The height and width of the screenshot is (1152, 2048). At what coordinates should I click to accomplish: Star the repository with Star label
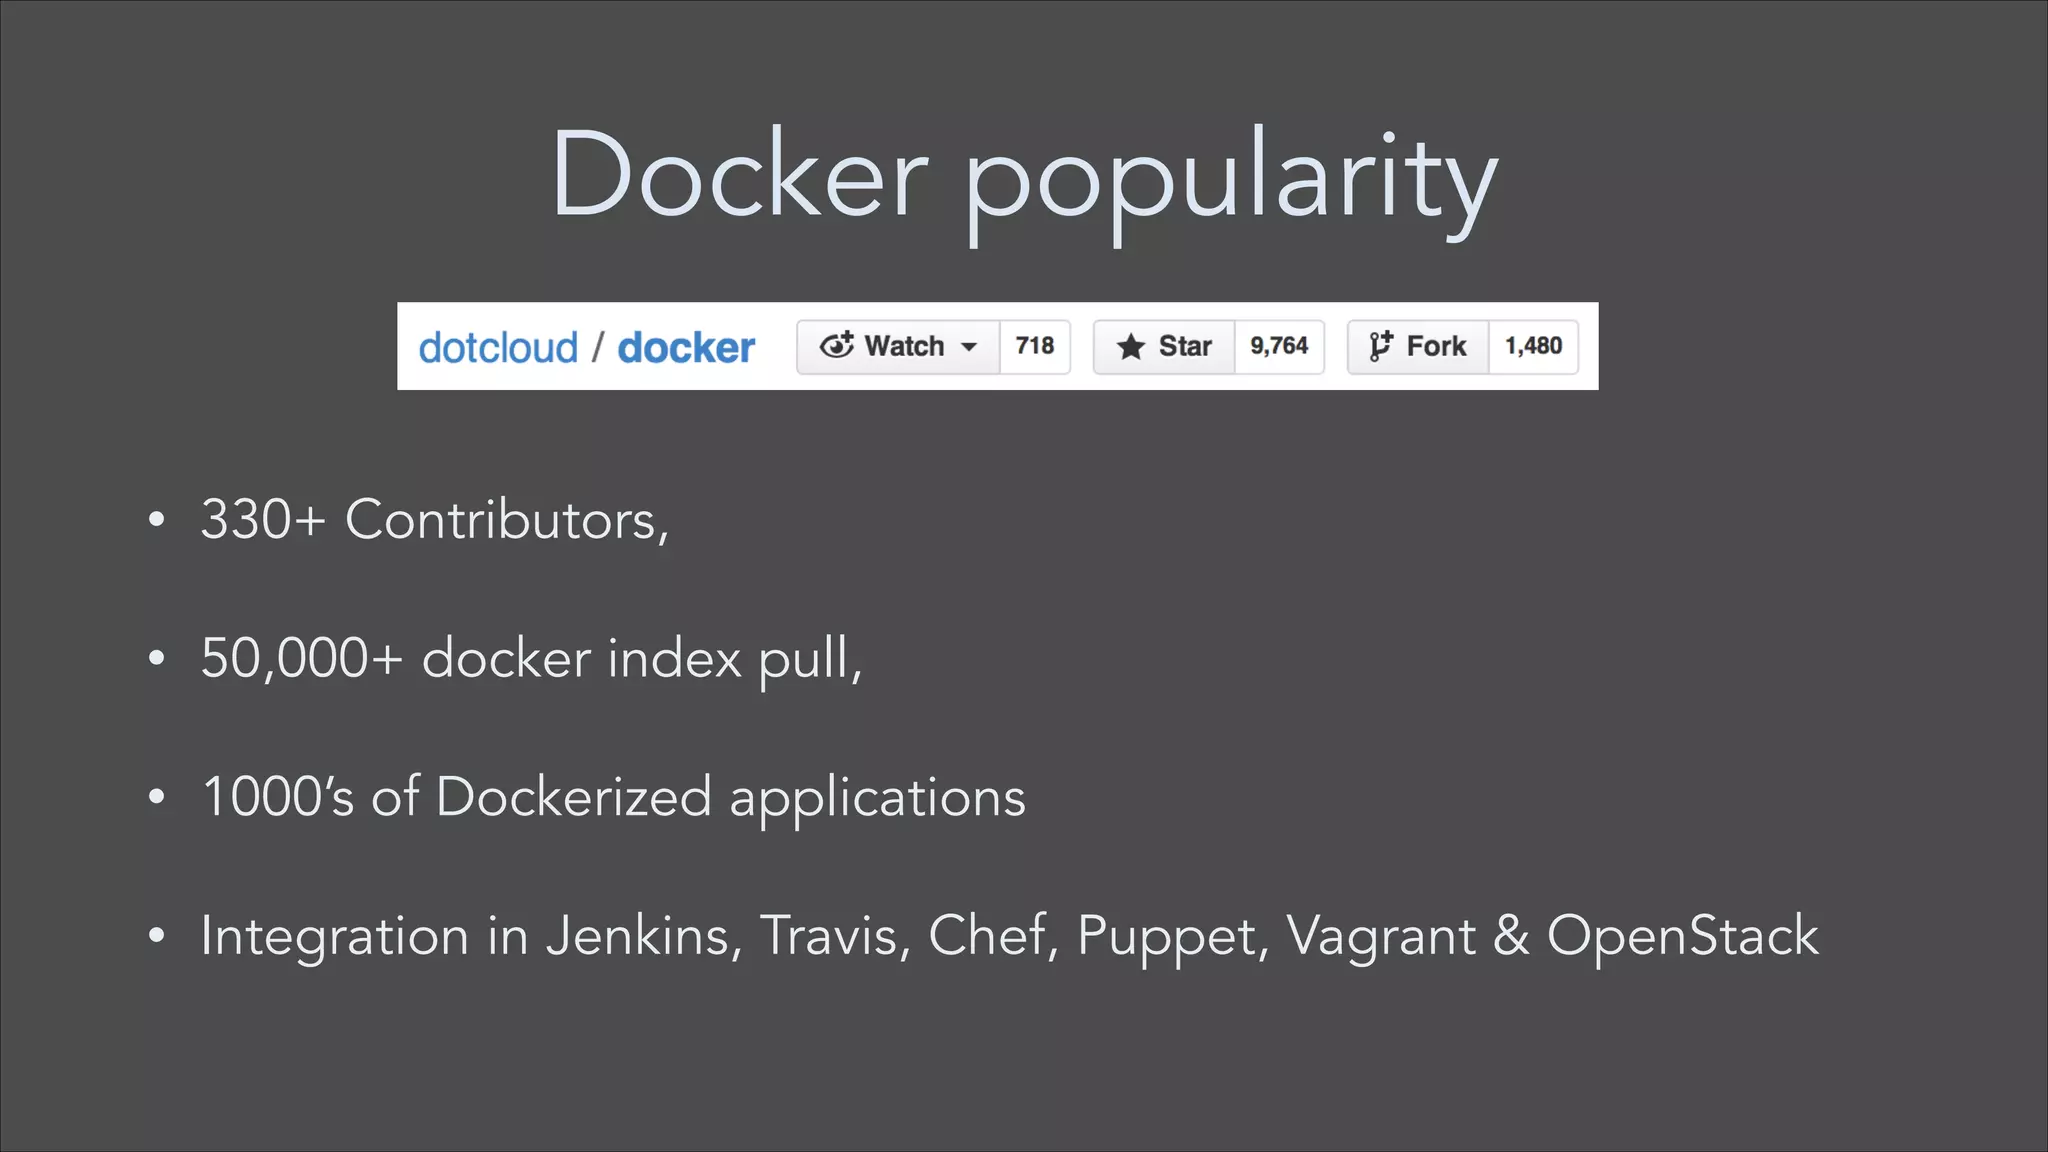[x=1185, y=346]
